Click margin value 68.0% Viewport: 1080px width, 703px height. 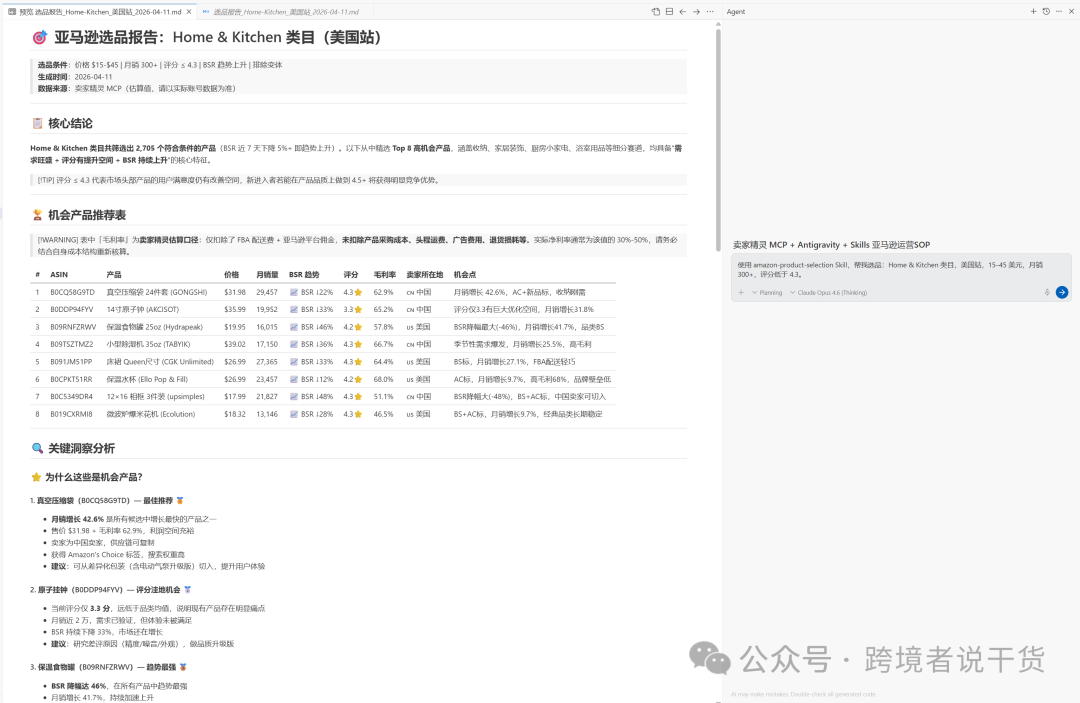click(384, 379)
